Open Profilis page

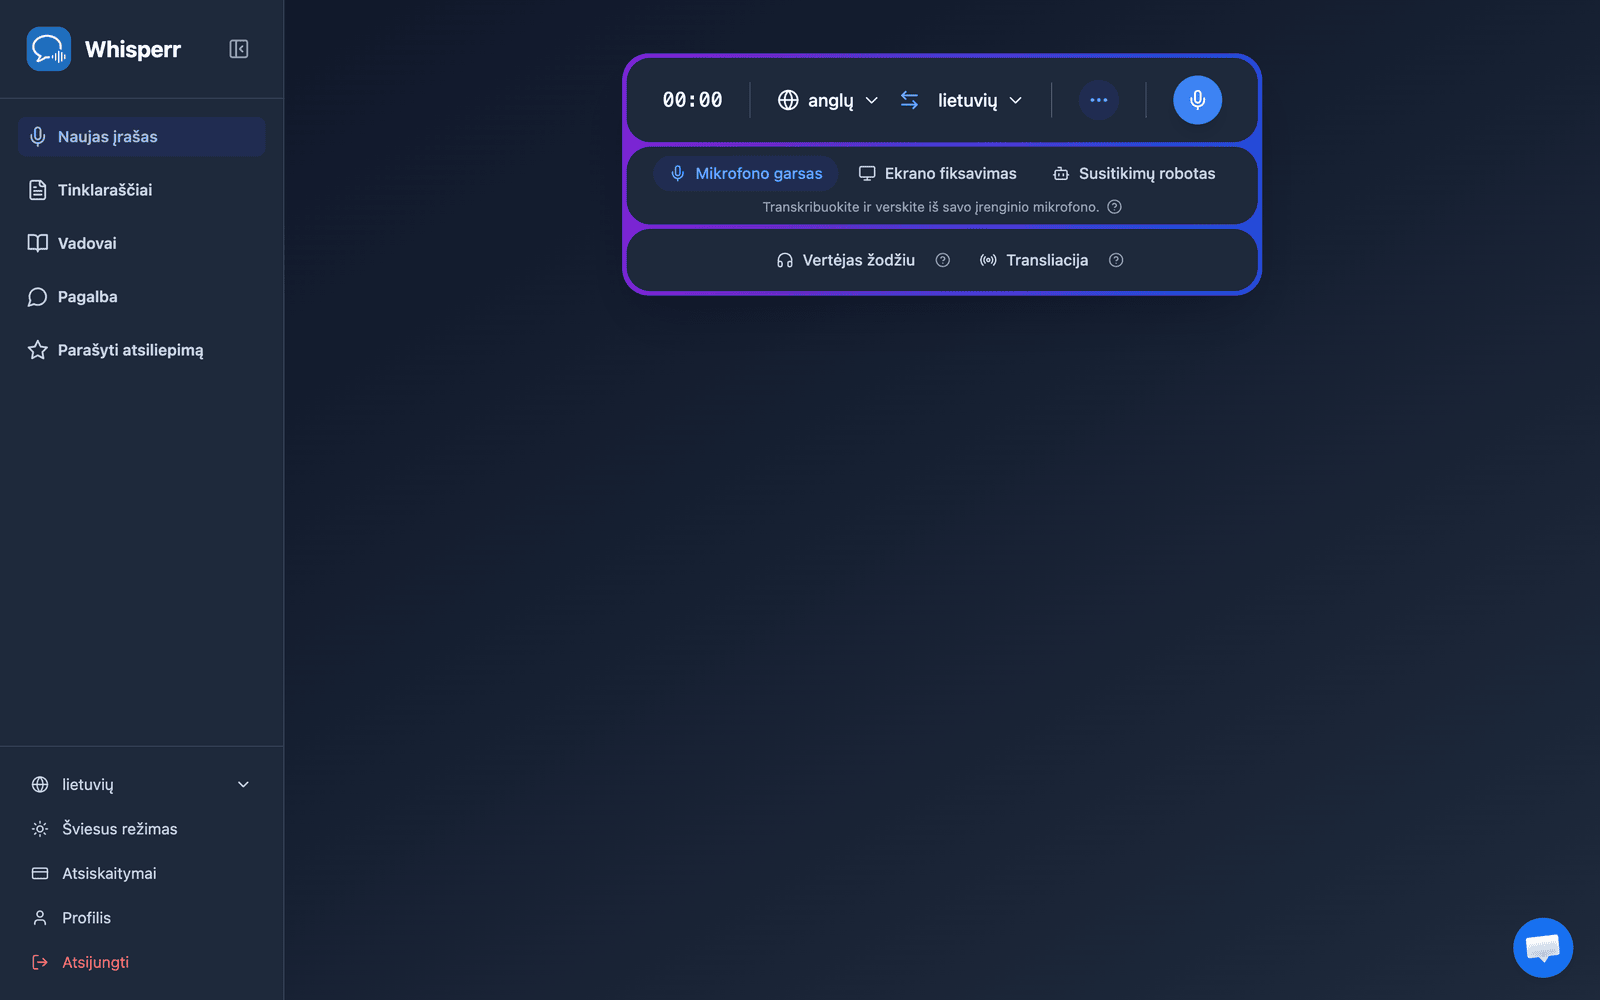141,918
